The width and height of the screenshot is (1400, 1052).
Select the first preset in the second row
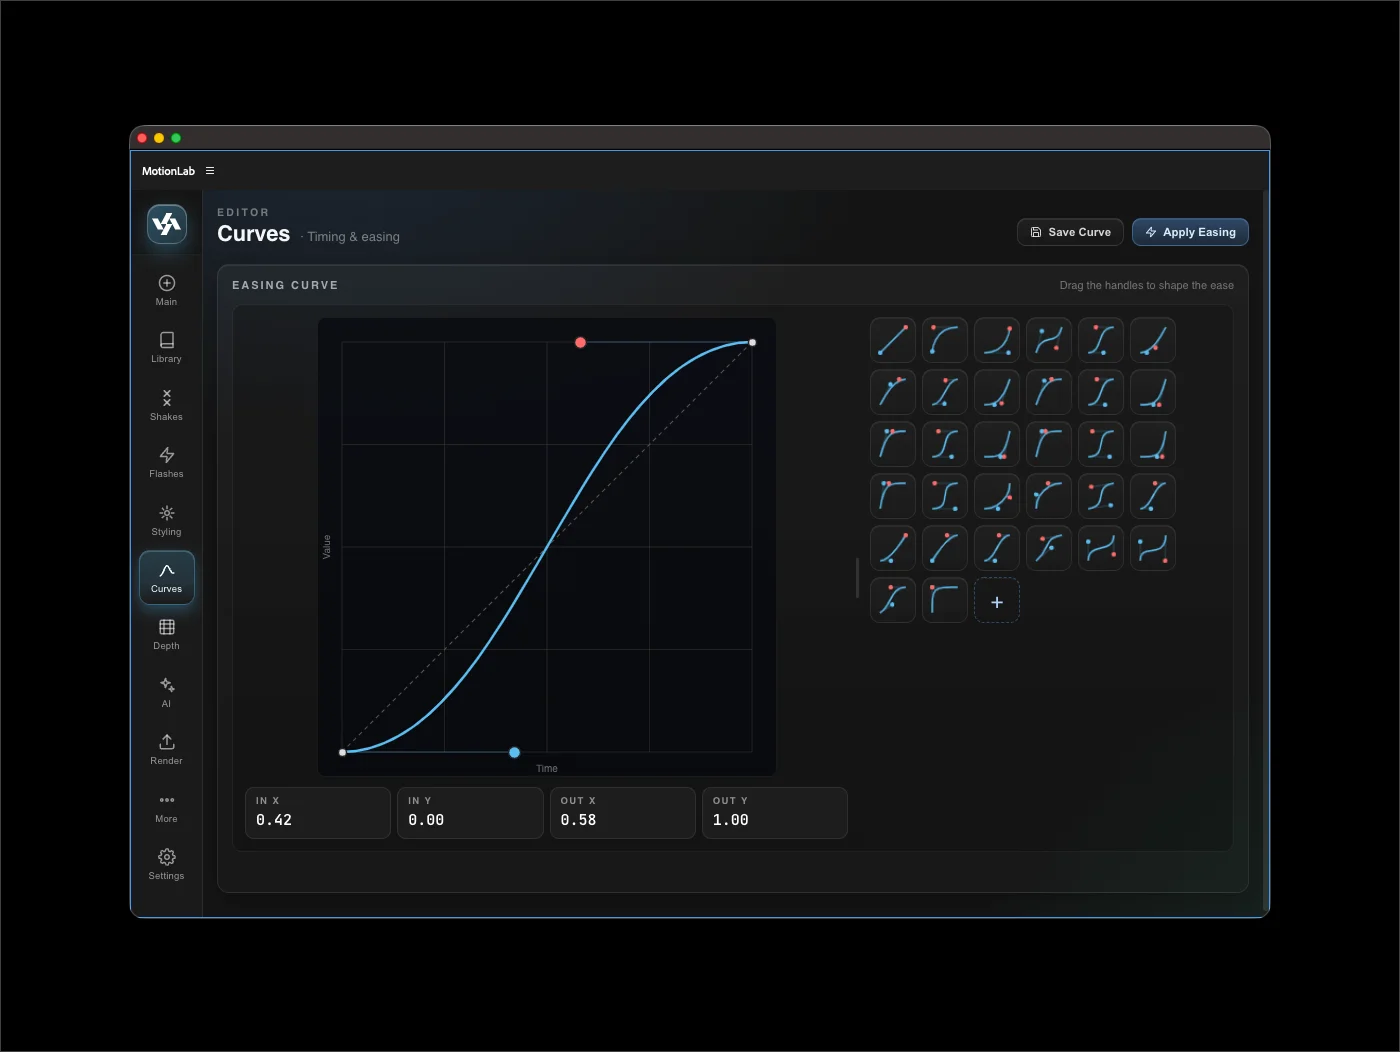point(893,392)
